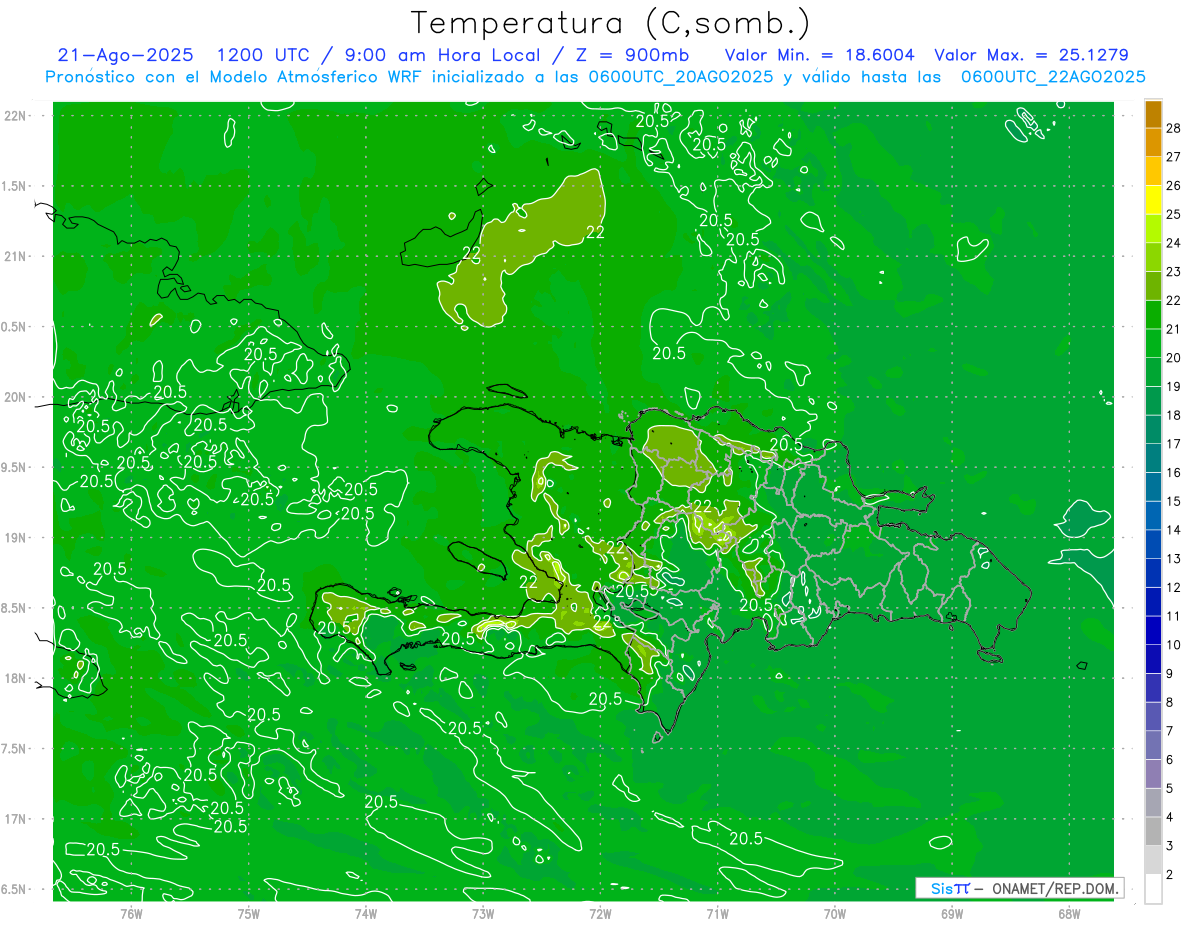Select the date '21-Ago-2025' in the header
The image size is (1200, 927).
[x=125, y=55]
